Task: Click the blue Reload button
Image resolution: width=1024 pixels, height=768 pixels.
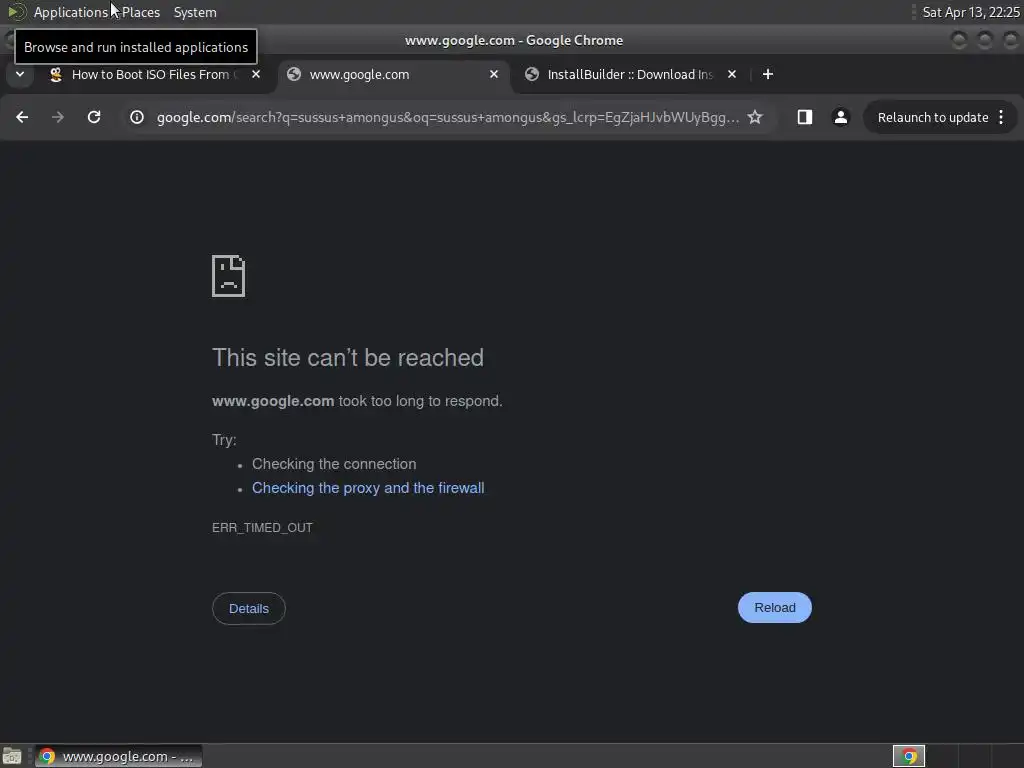Action: (775, 607)
